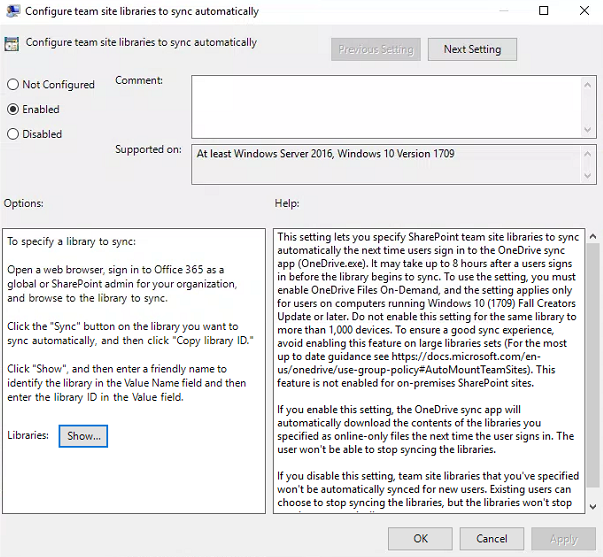Click the Help: label
The width and height of the screenshot is (603, 557).
(x=287, y=203)
